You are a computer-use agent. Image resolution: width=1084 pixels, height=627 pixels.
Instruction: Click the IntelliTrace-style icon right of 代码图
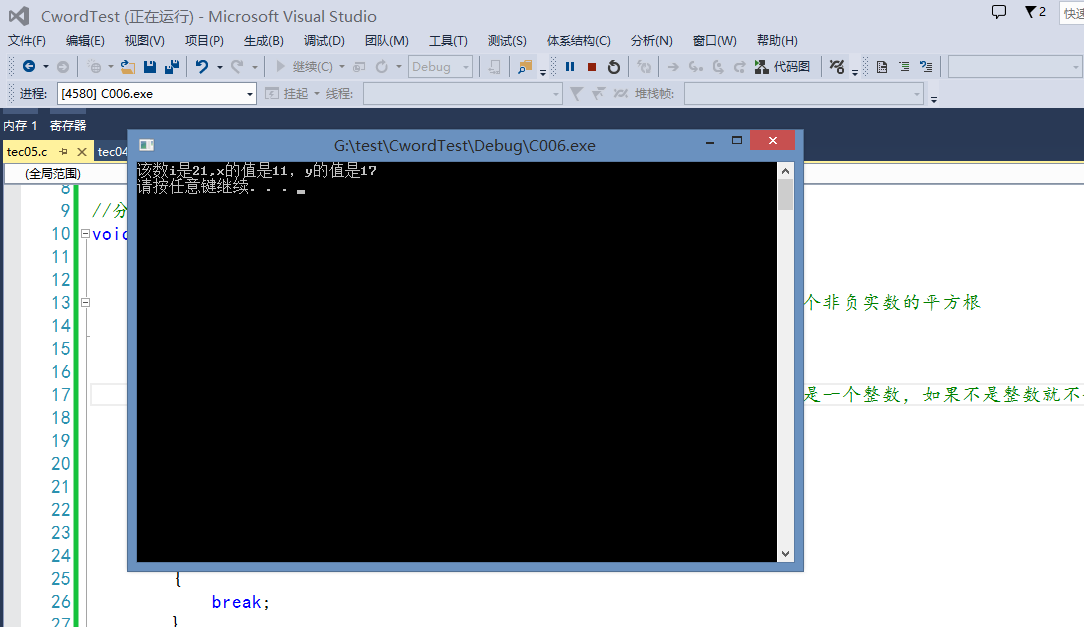tap(837, 66)
